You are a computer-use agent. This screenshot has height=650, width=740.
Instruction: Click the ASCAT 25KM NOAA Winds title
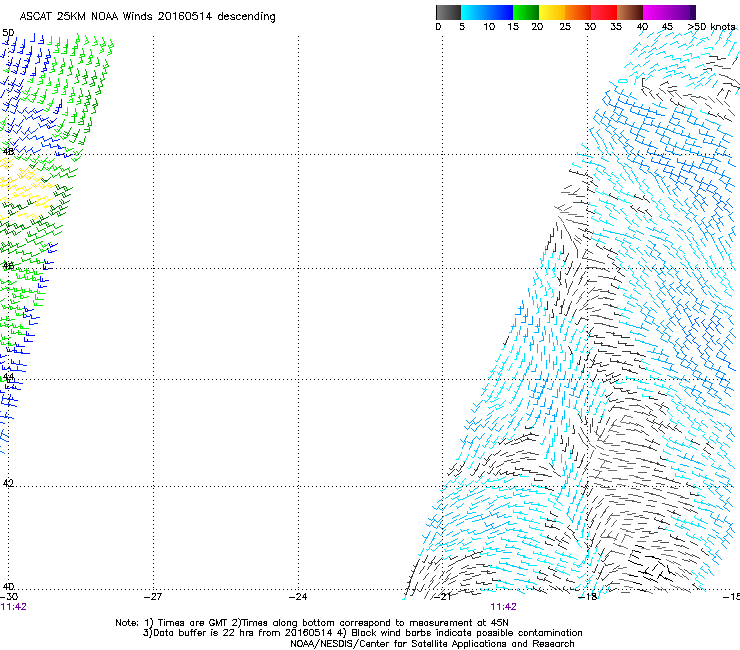coord(147,16)
